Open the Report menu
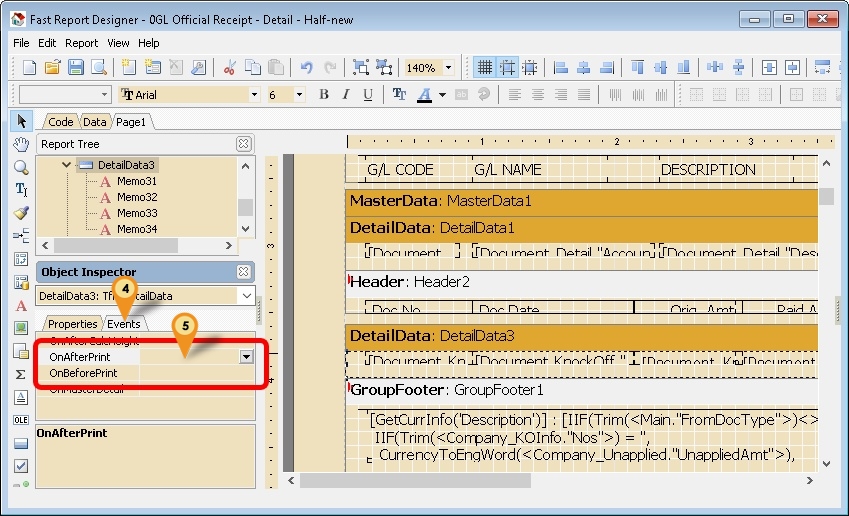The height and width of the screenshot is (516, 849). (x=81, y=43)
